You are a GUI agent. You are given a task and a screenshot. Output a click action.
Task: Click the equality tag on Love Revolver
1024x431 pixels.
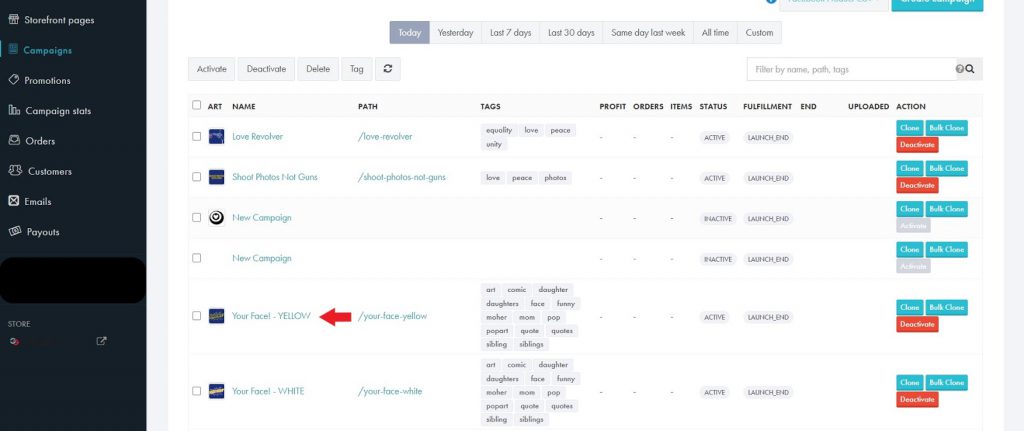point(499,130)
